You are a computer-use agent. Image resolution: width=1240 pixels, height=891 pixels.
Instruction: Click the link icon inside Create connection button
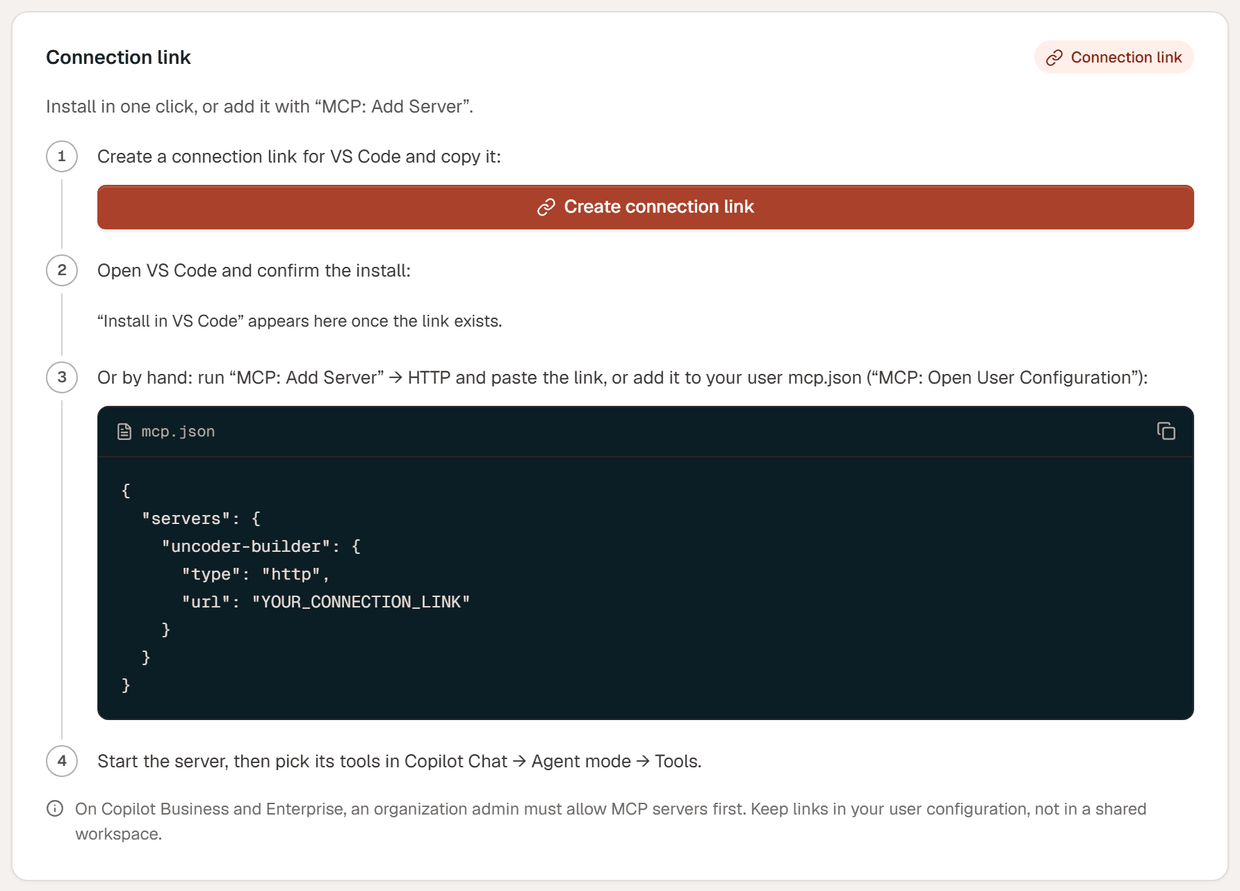[x=546, y=207]
